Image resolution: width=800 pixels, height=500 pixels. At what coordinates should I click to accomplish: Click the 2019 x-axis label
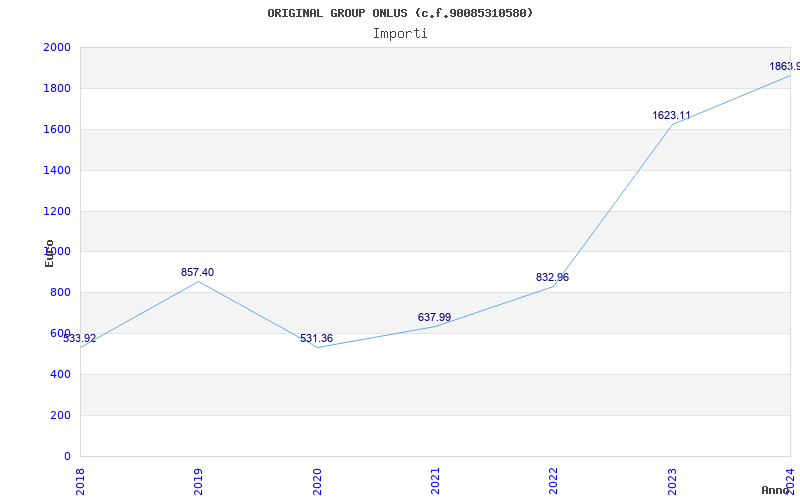pos(198,482)
